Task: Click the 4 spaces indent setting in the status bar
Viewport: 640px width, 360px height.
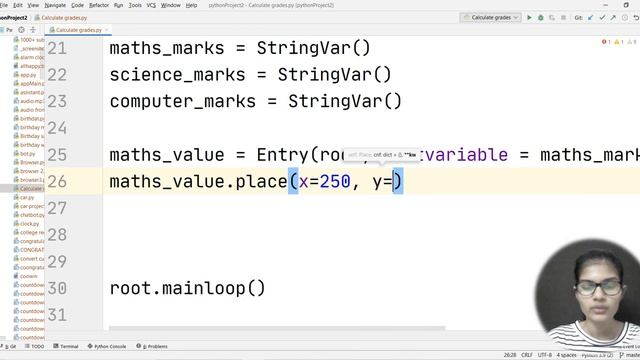Action: click(567, 355)
